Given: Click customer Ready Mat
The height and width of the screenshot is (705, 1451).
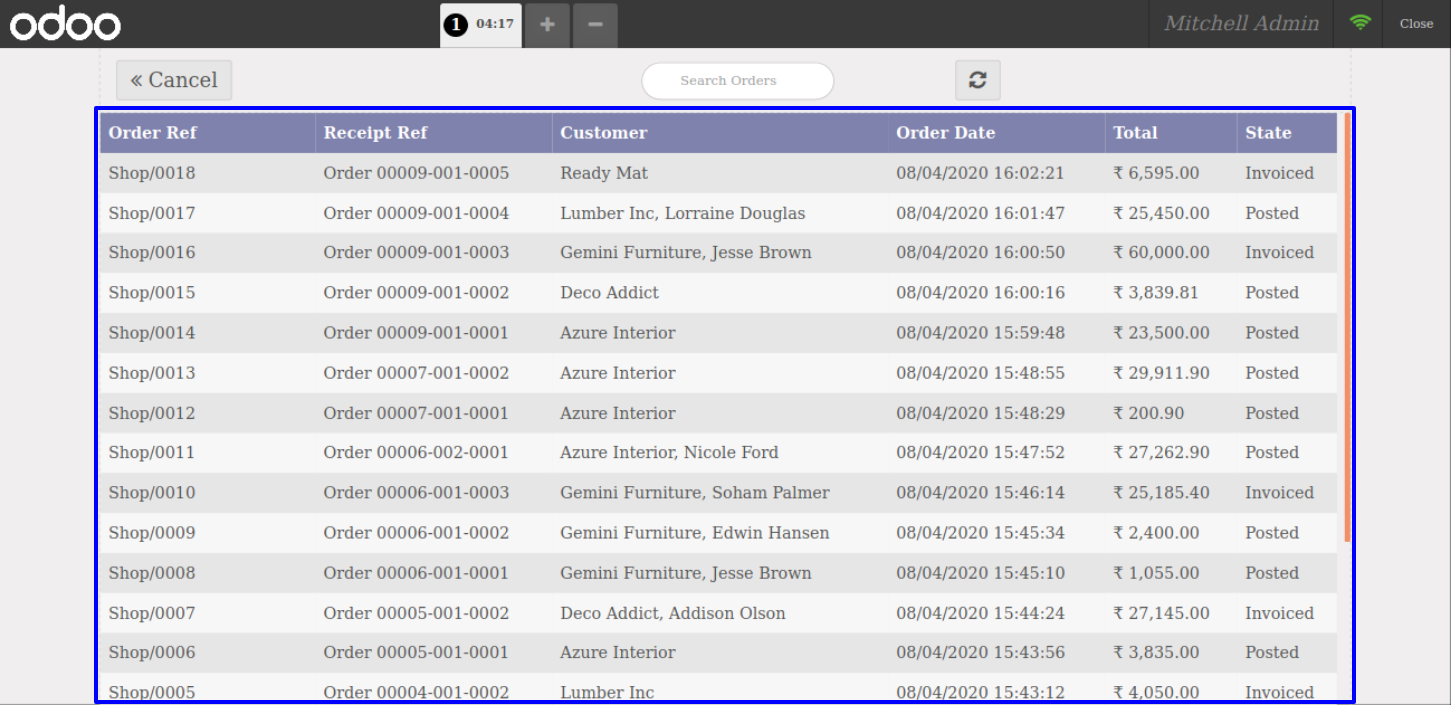Looking at the screenshot, I should tap(604, 173).
